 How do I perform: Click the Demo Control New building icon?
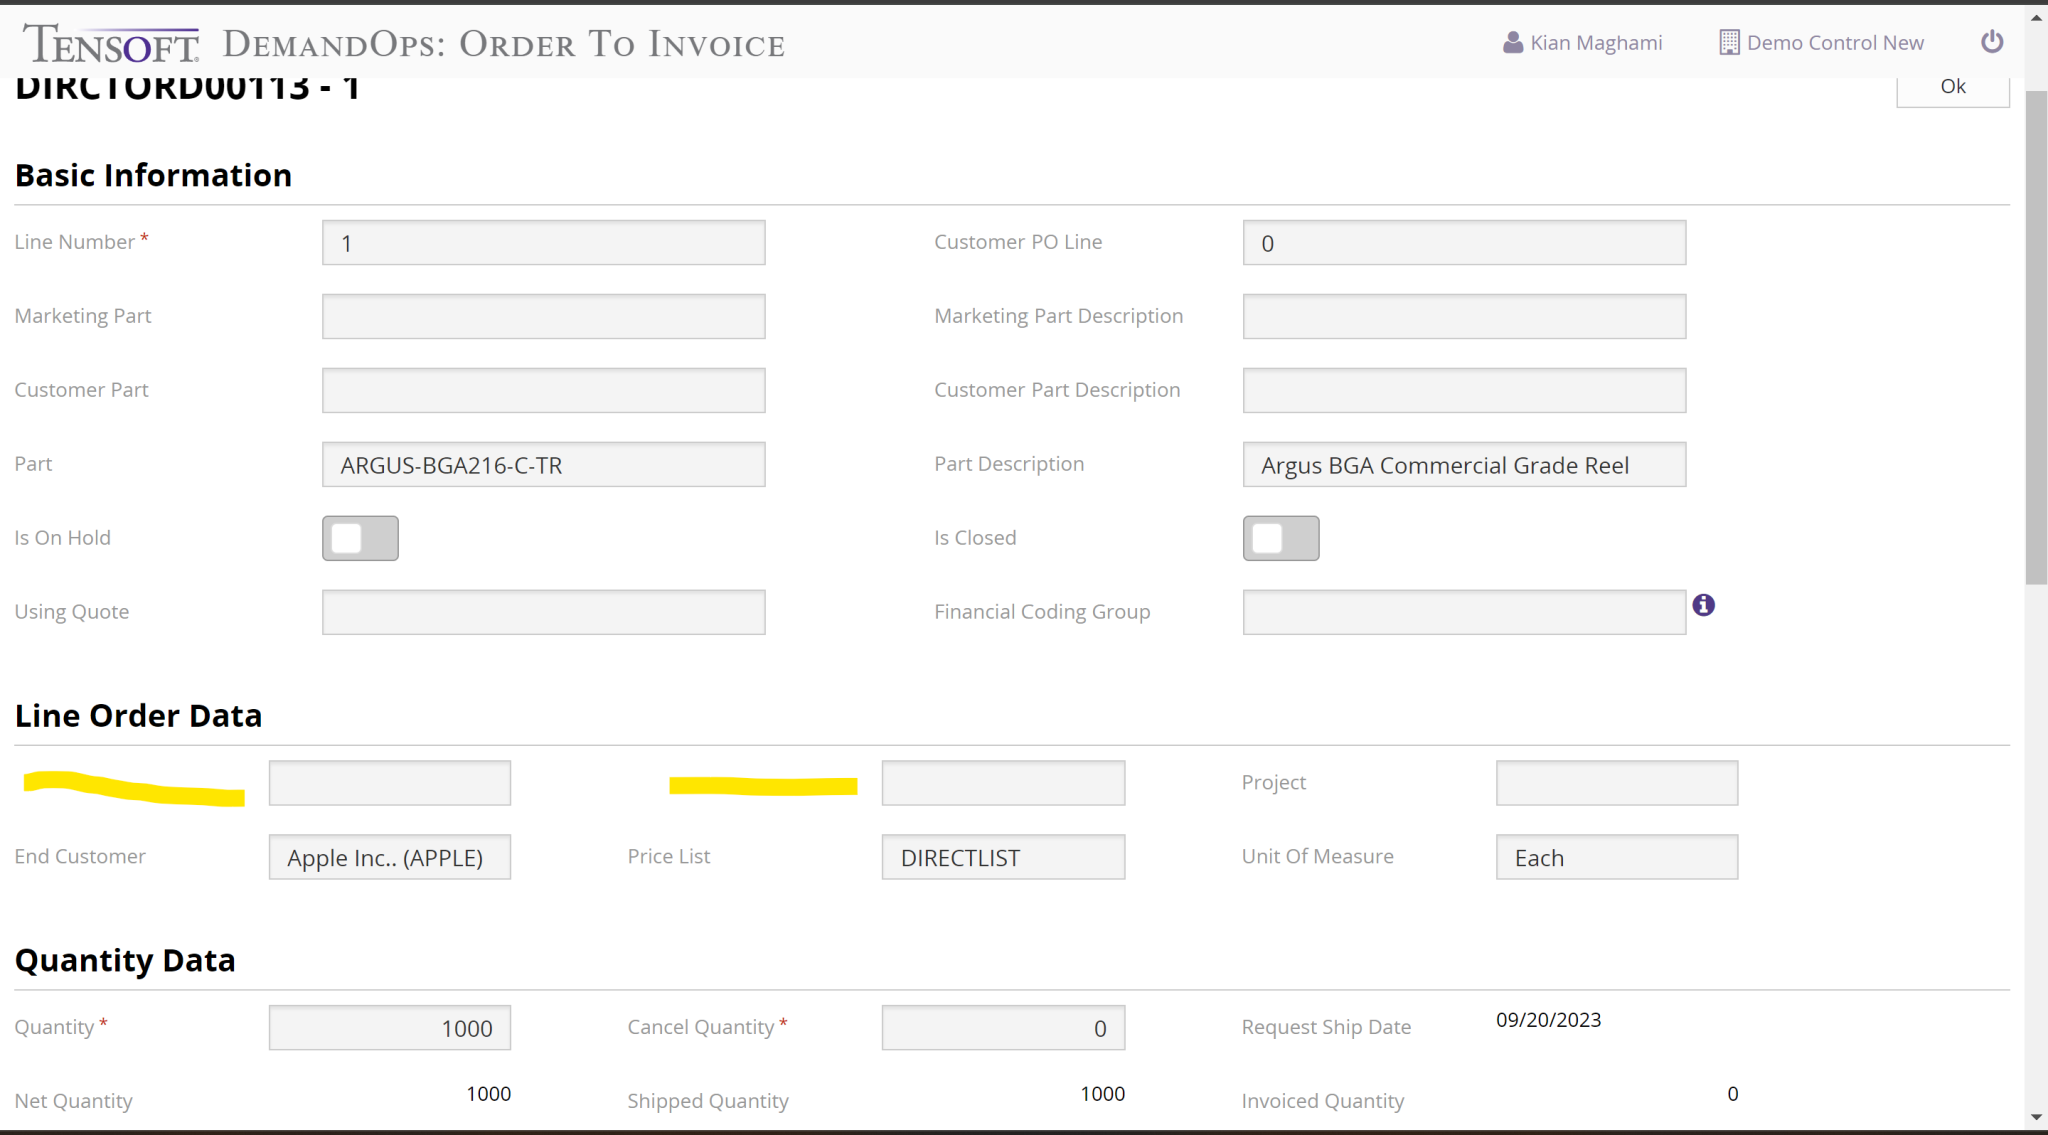click(1727, 42)
